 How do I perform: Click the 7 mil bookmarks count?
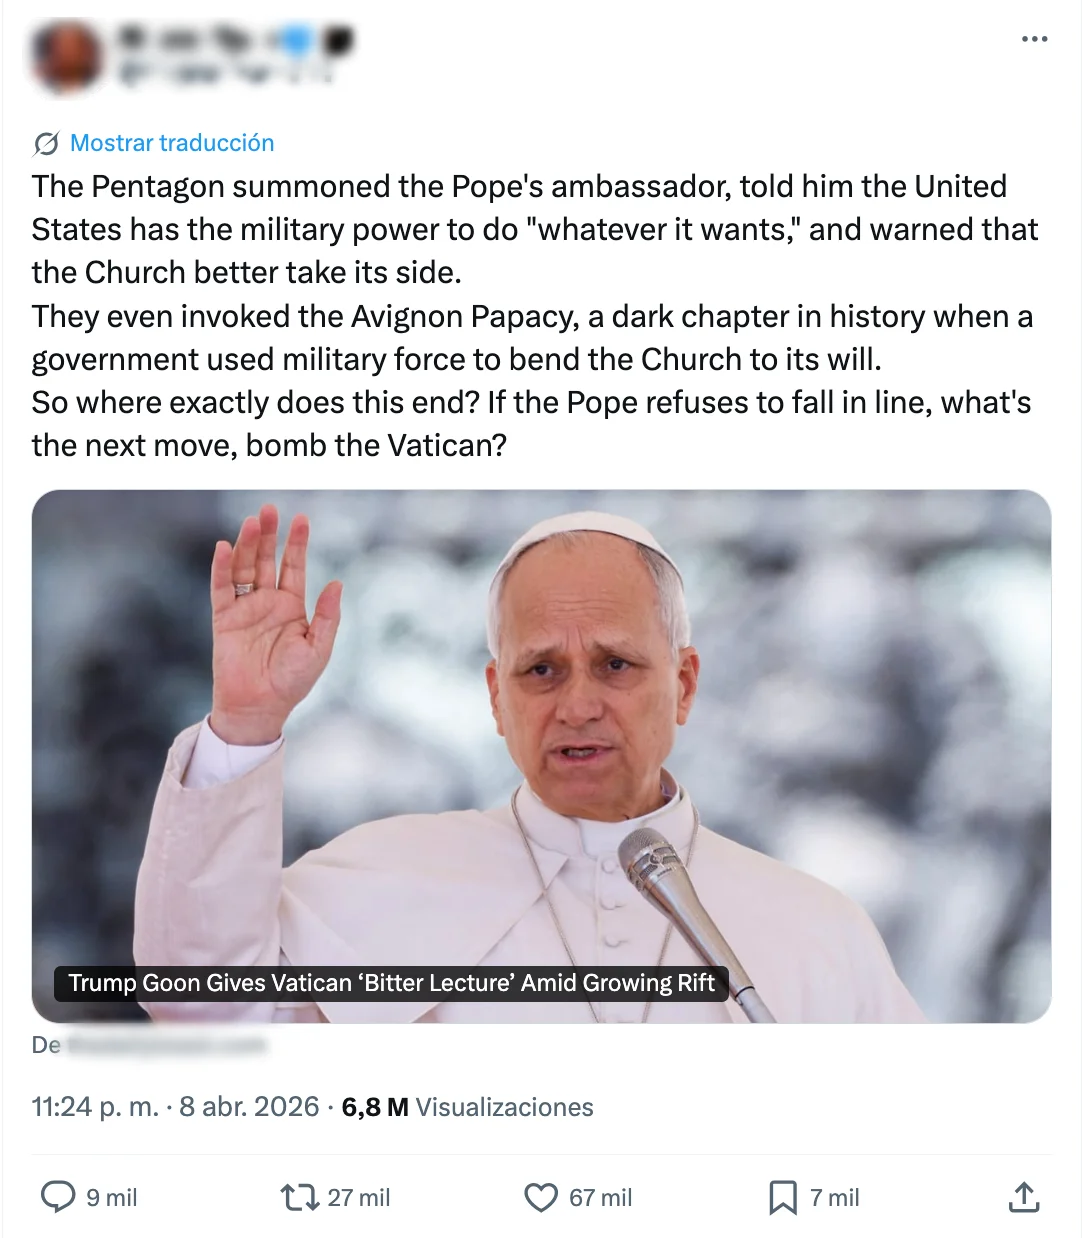tap(835, 1198)
